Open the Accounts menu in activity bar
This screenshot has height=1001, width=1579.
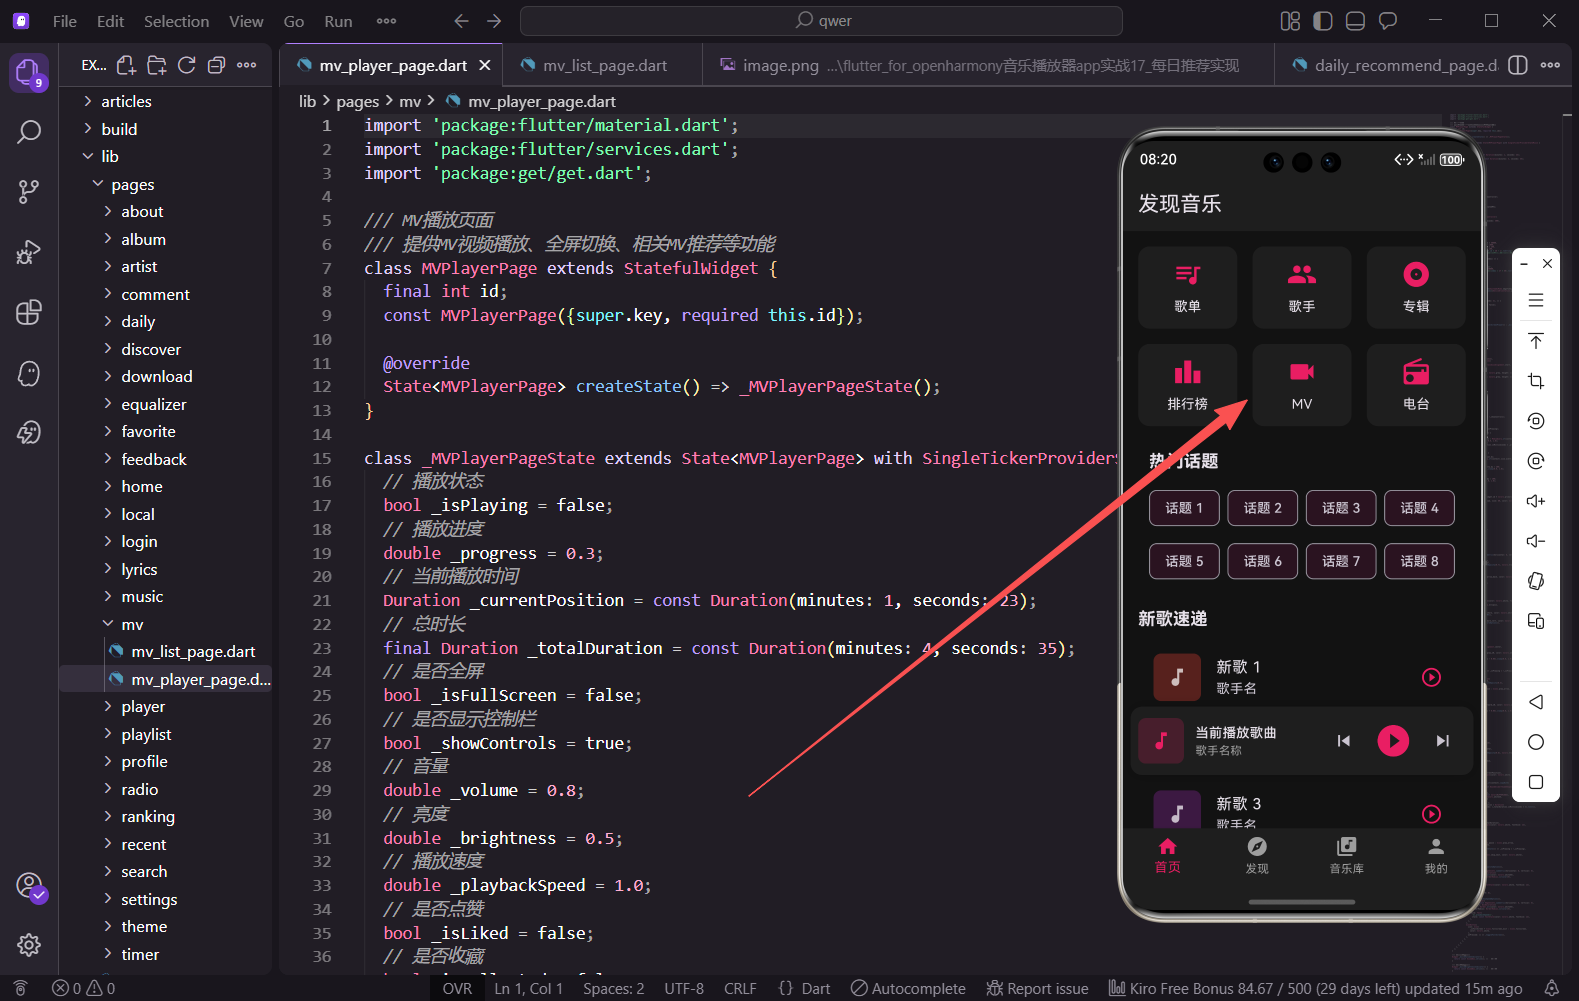30,886
